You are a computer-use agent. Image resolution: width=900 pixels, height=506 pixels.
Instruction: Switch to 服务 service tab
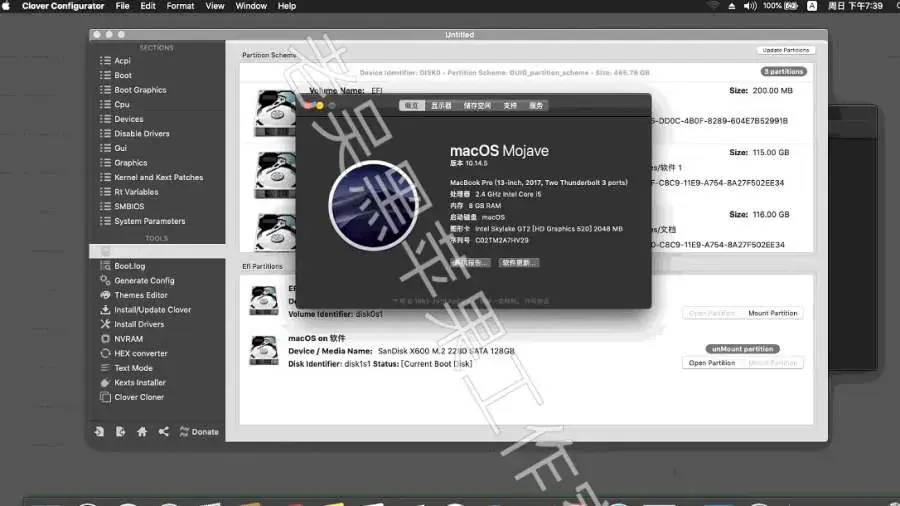536,106
